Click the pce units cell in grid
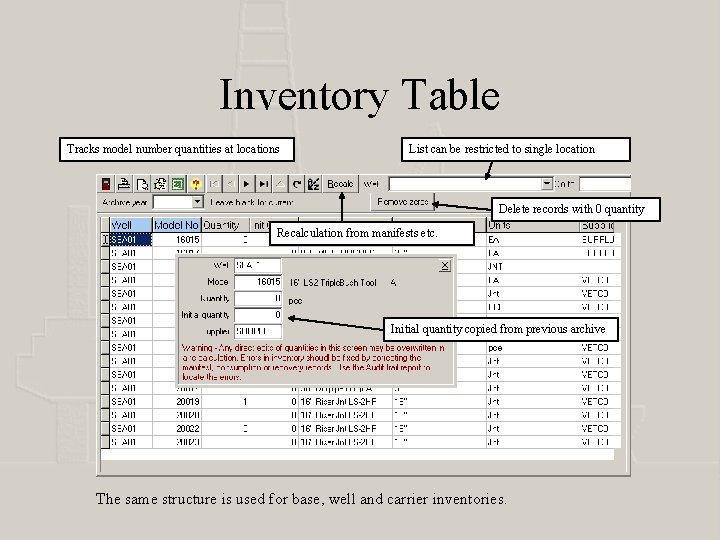This screenshot has height=540, width=720. [533, 348]
